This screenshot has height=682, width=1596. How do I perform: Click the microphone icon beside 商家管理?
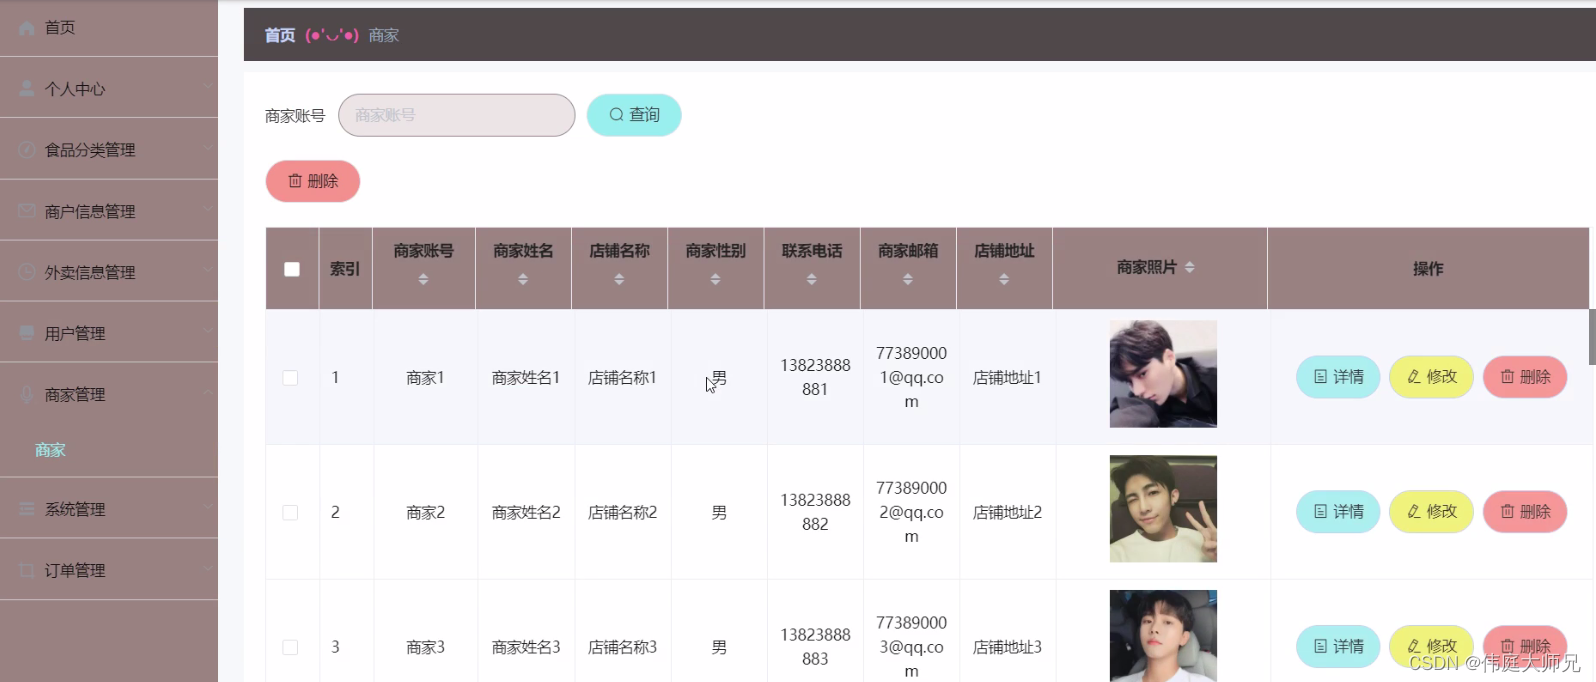pyautogui.click(x=27, y=395)
